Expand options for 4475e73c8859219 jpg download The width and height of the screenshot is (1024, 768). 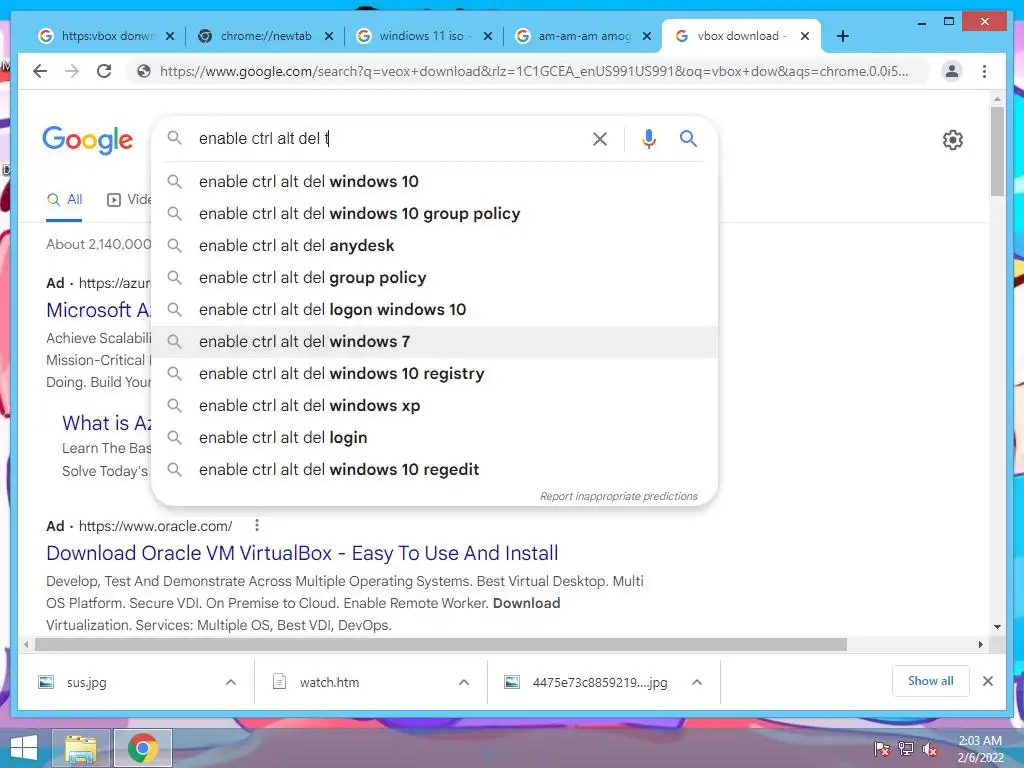coord(697,682)
